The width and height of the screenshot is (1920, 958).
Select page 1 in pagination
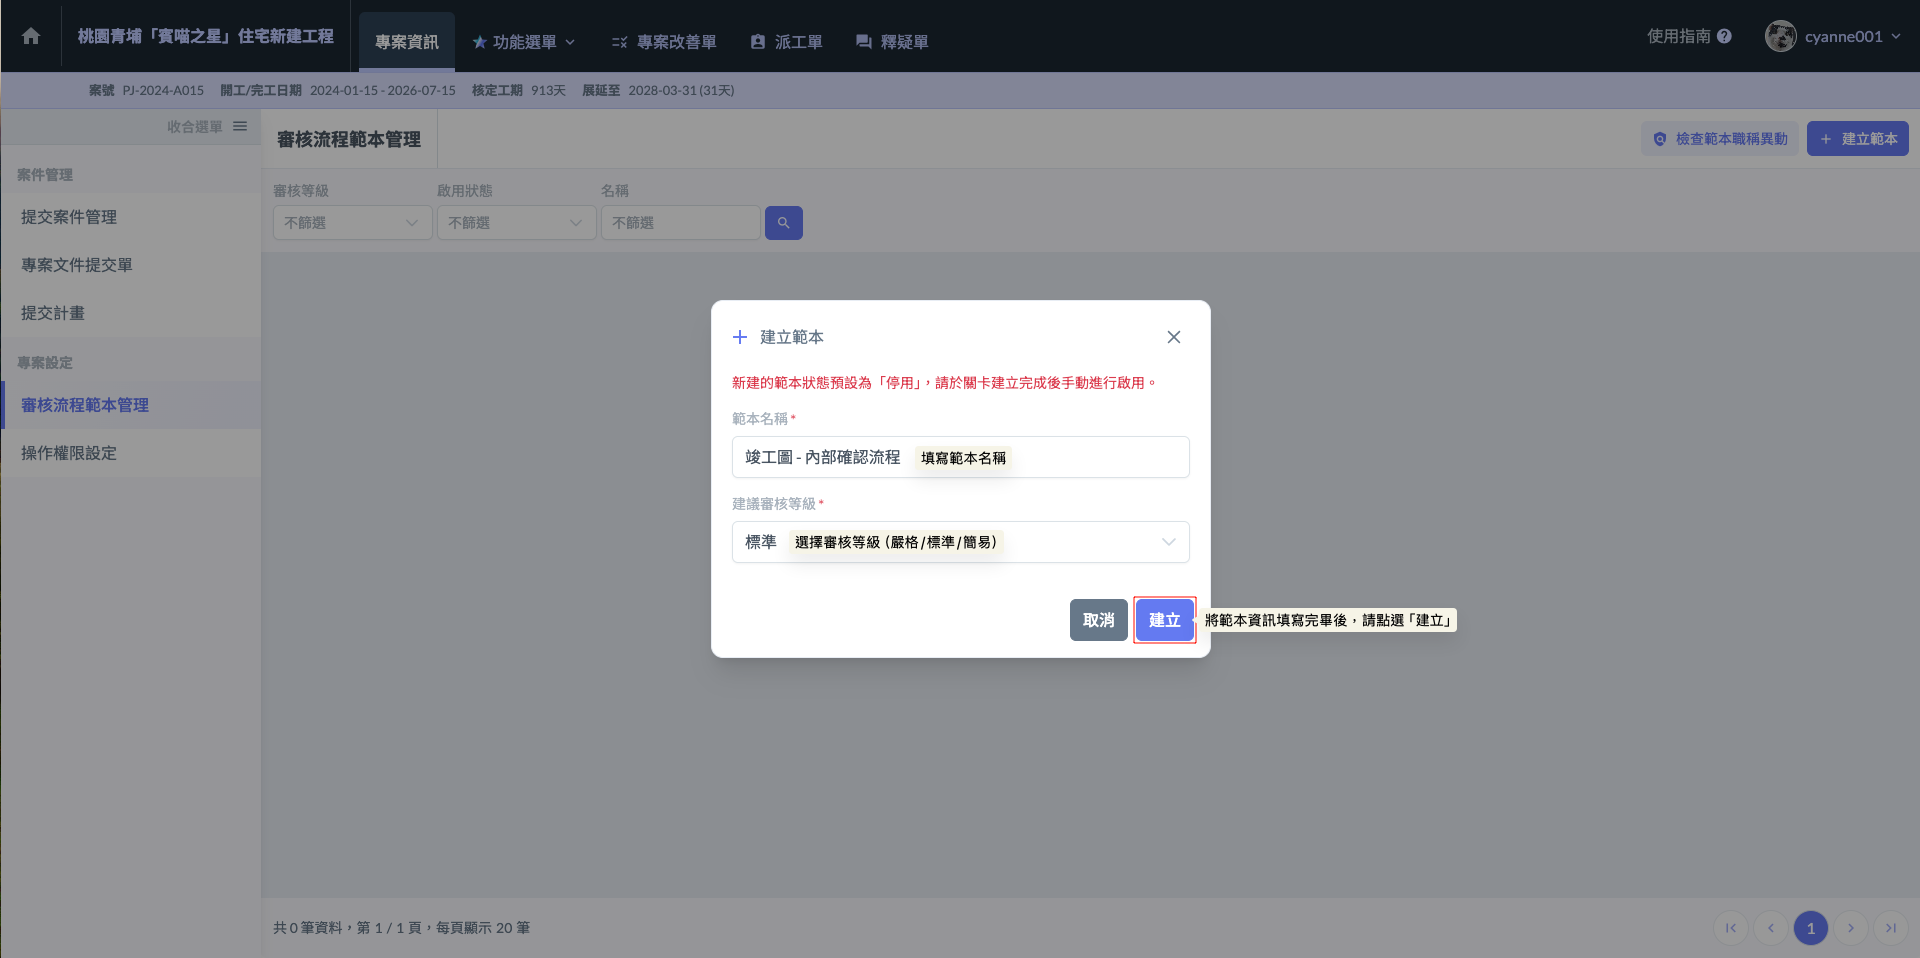[x=1811, y=928]
